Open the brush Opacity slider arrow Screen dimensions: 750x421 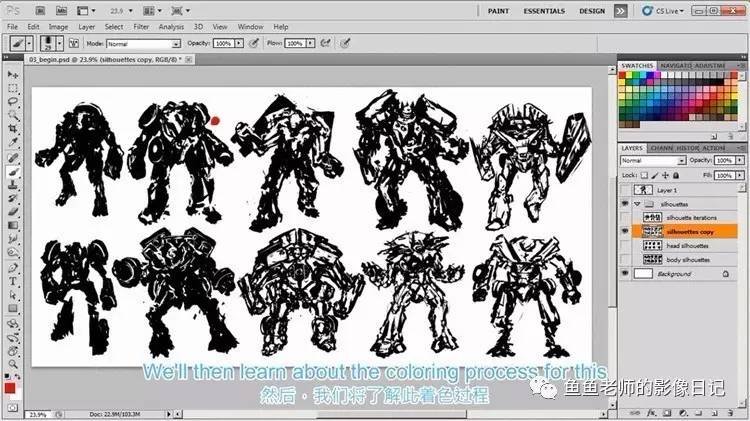(x=239, y=44)
